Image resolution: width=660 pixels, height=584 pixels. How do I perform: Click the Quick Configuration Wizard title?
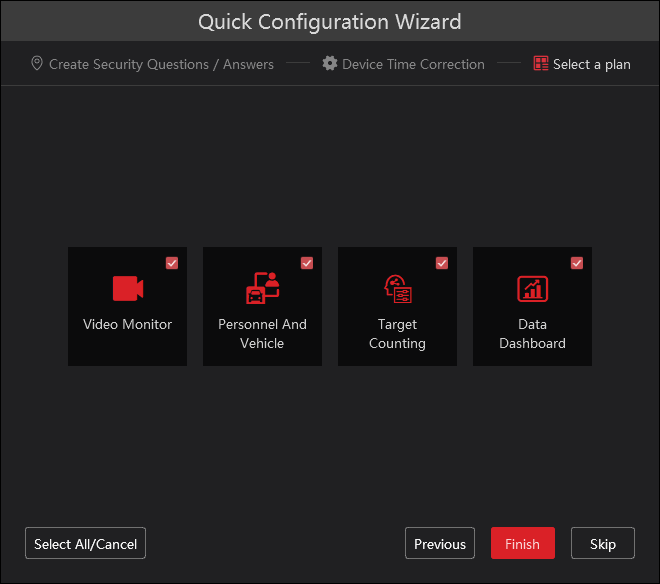pyautogui.click(x=330, y=22)
